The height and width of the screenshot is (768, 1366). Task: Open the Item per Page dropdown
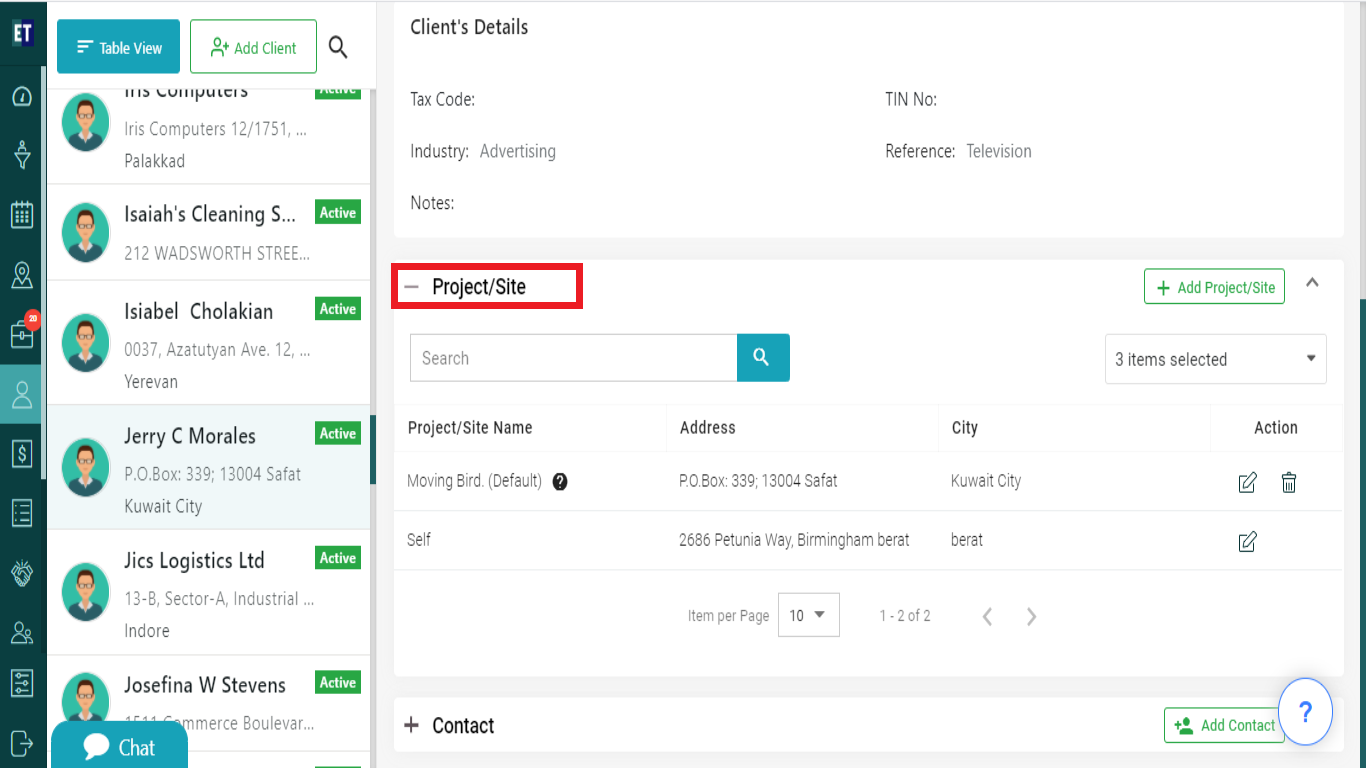[x=808, y=615]
